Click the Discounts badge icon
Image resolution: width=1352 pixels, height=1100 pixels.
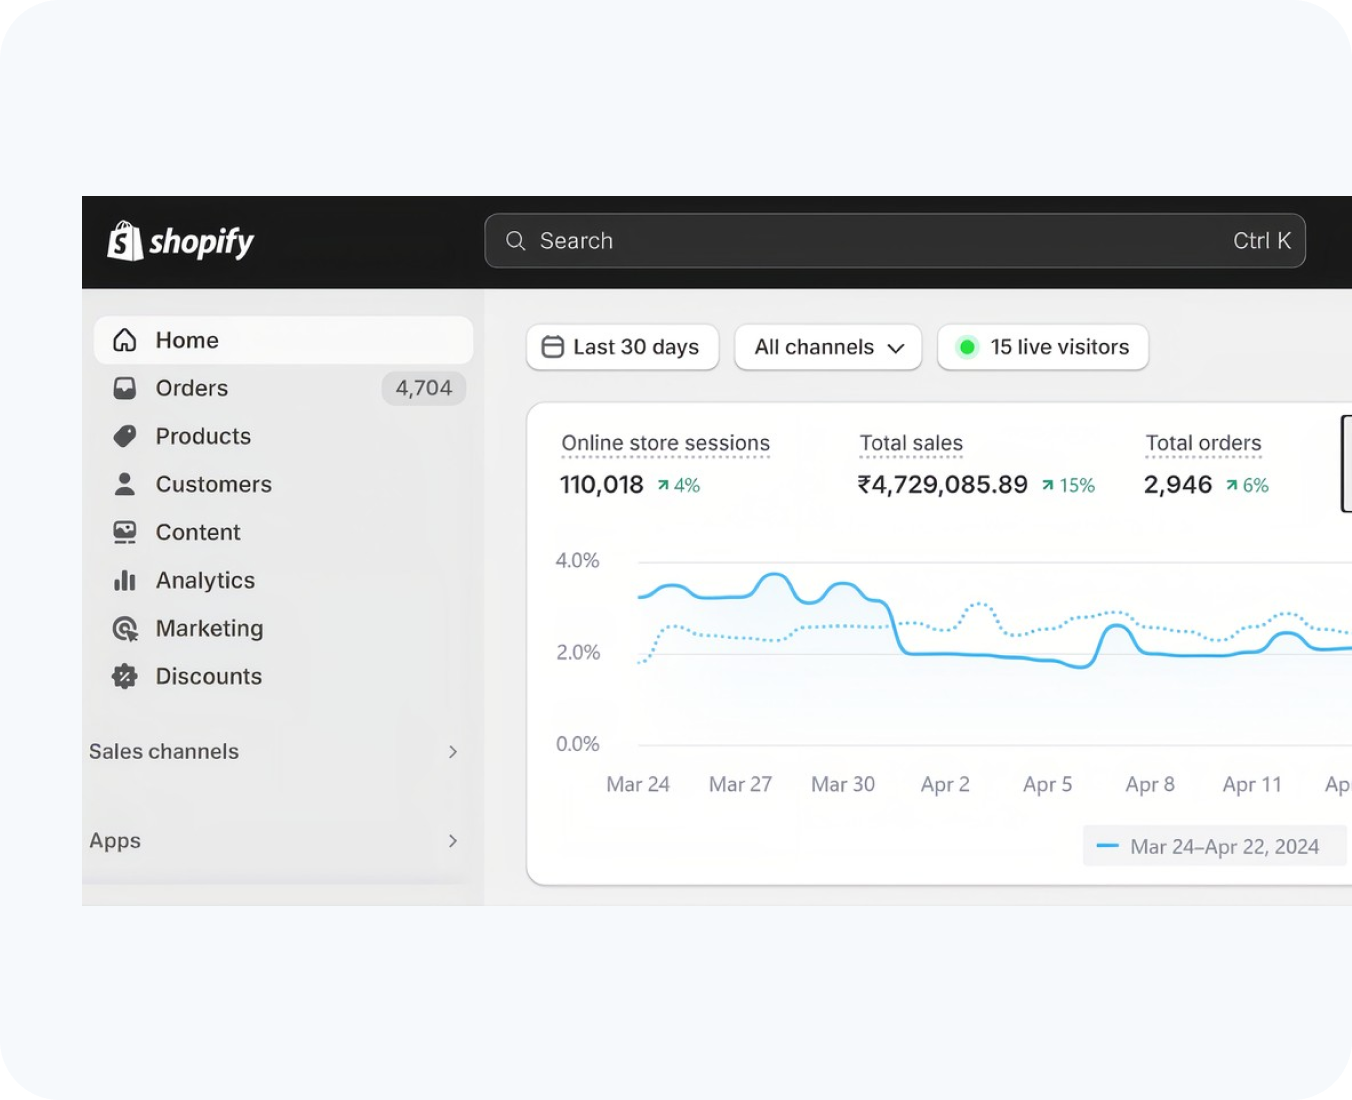tap(125, 676)
